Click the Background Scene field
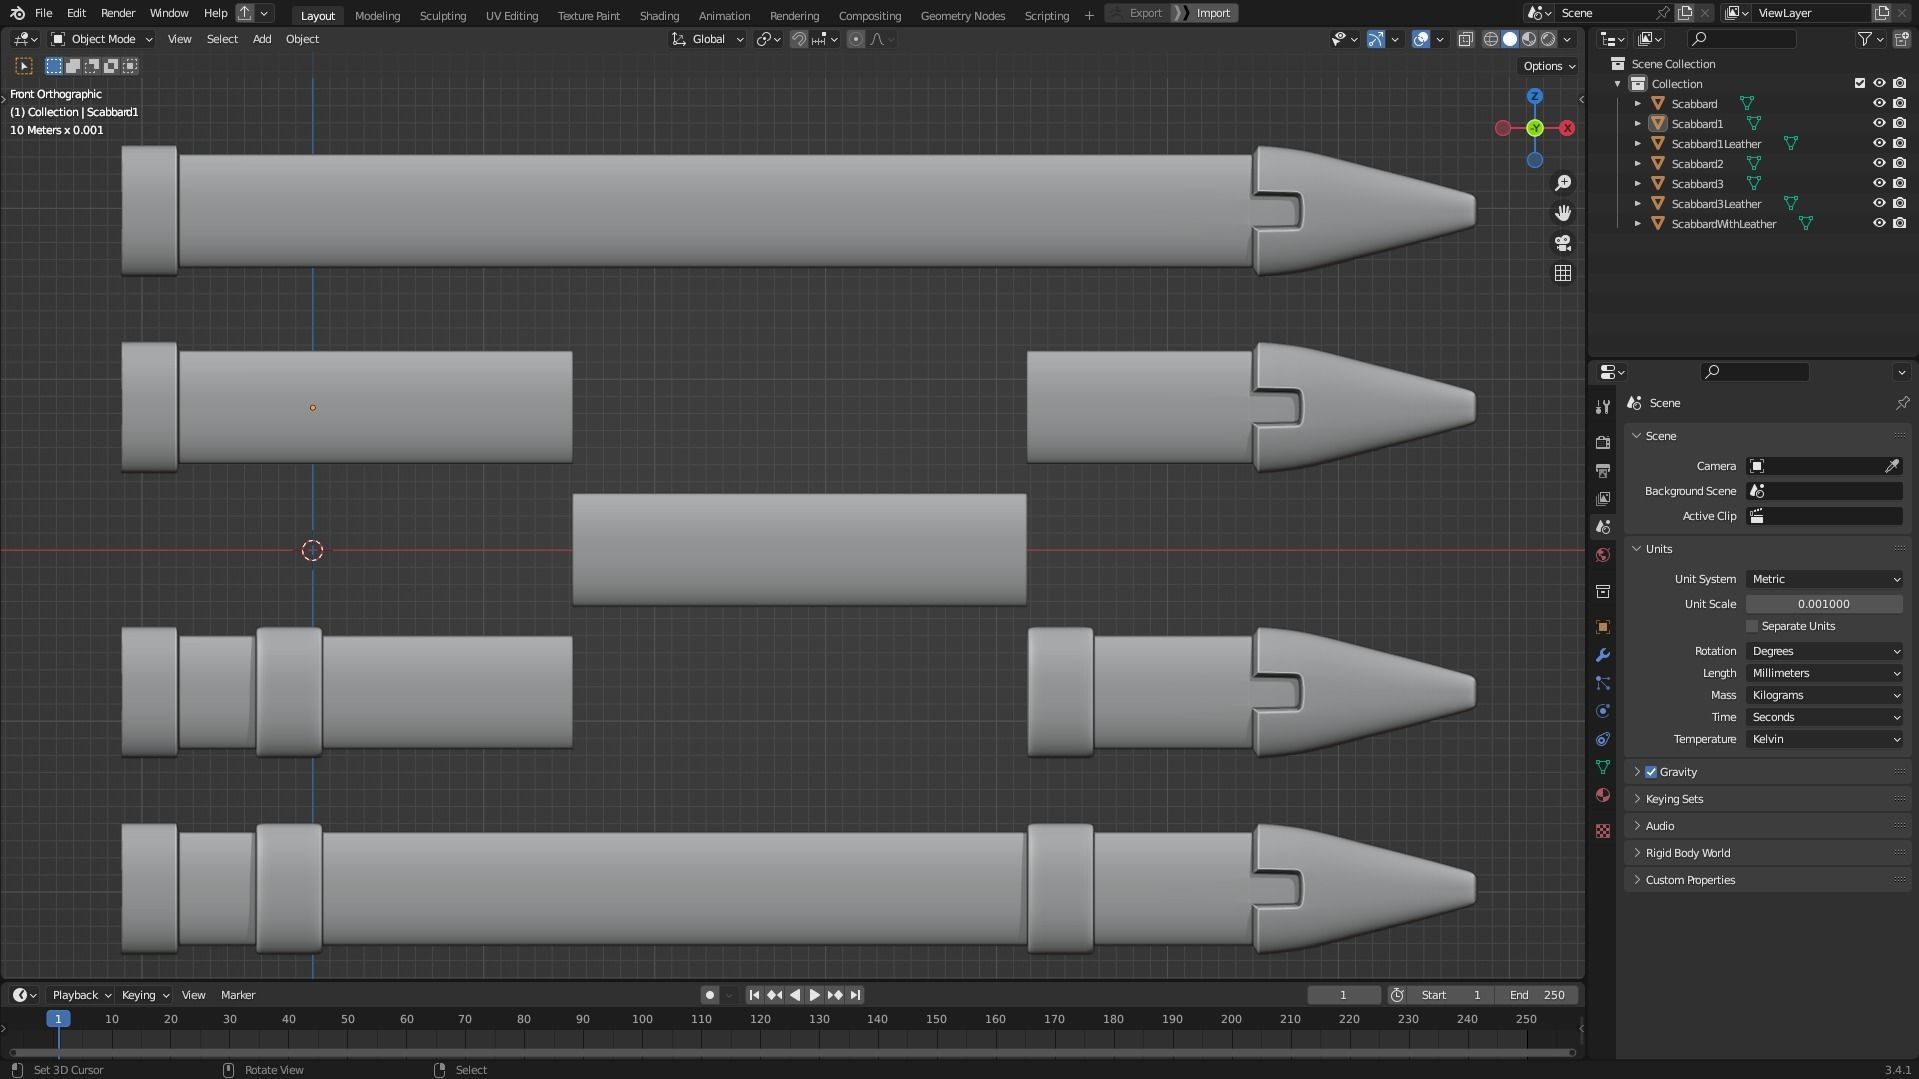Viewport: 1919px width, 1079px height. 1824,491
